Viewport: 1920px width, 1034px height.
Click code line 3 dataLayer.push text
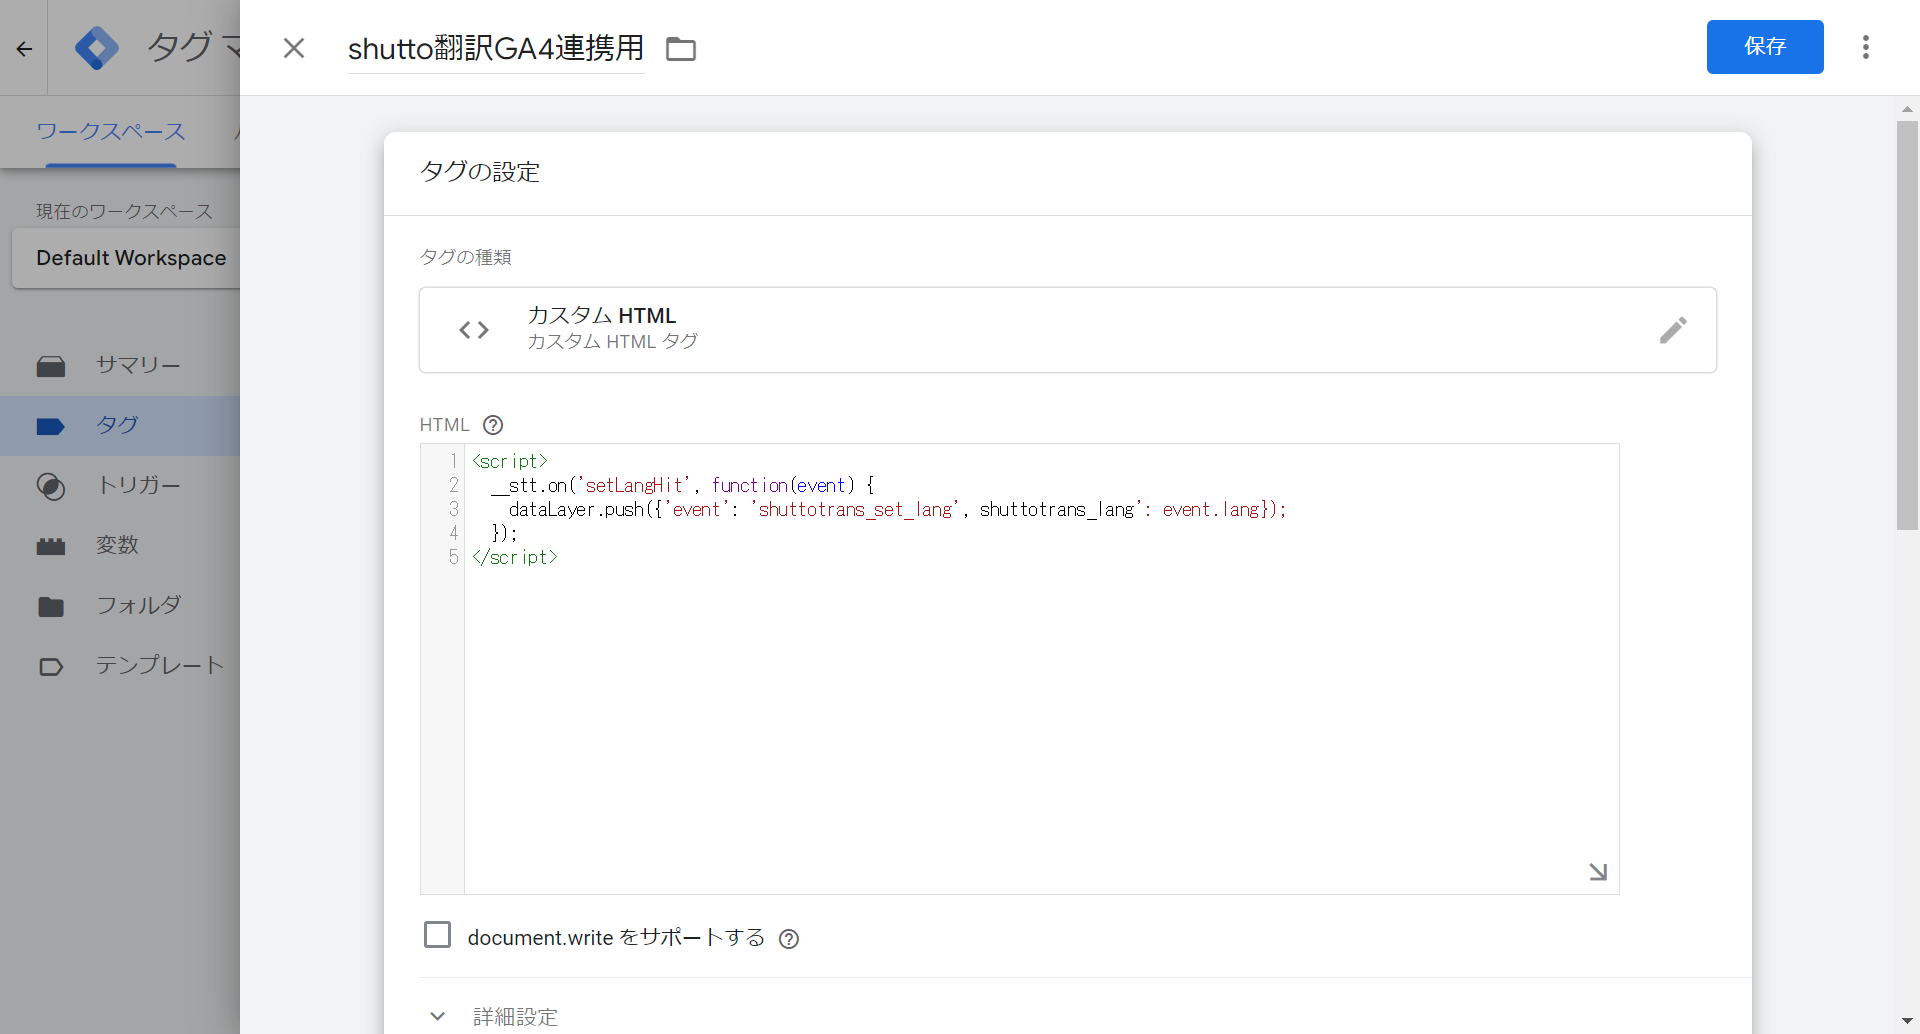click(897, 509)
